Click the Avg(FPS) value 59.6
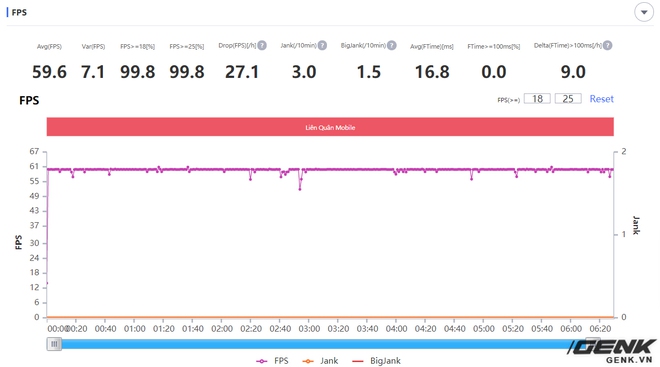This screenshot has height=367, width=660. point(49,72)
